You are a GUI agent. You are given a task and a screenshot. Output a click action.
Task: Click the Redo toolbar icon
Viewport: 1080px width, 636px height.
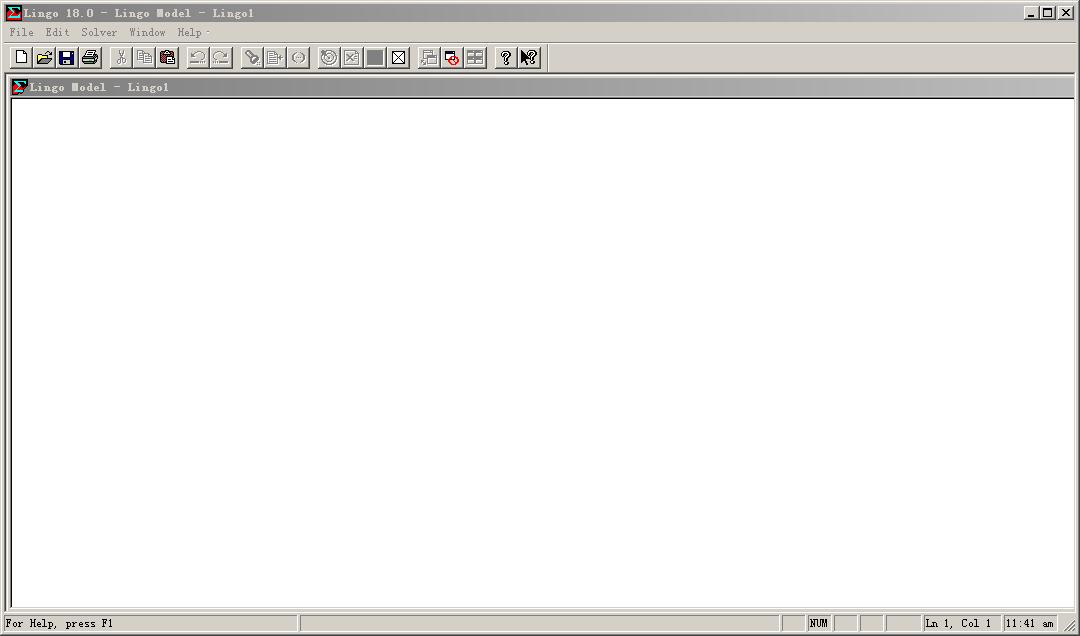[221, 58]
